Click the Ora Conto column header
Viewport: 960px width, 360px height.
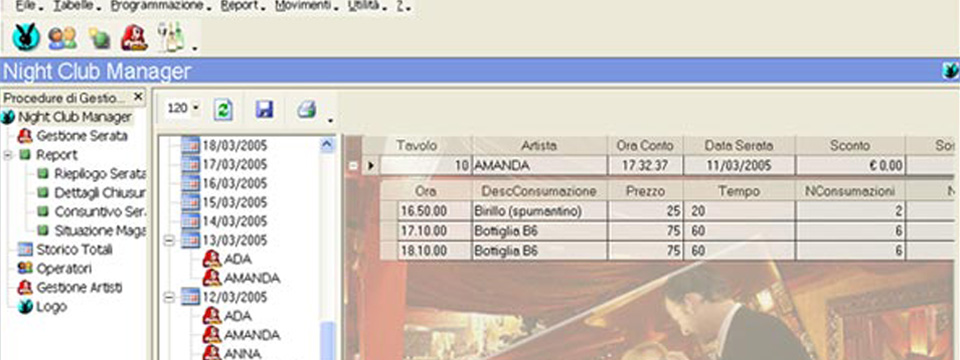coord(645,146)
